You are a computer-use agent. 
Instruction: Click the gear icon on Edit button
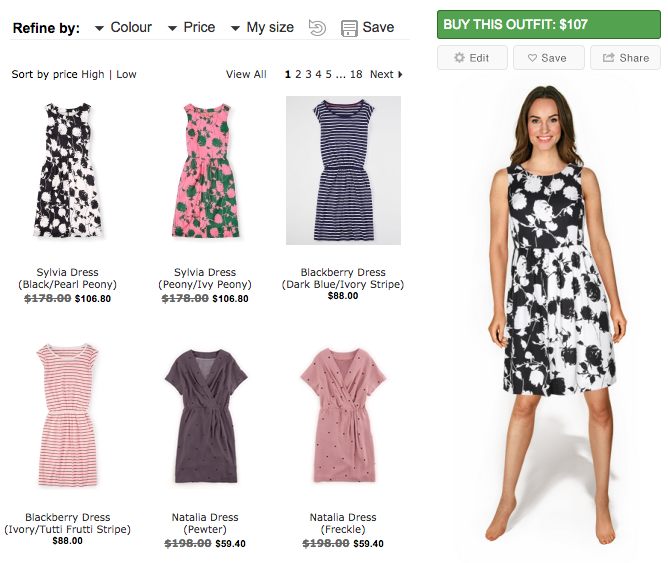click(x=460, y=58)
